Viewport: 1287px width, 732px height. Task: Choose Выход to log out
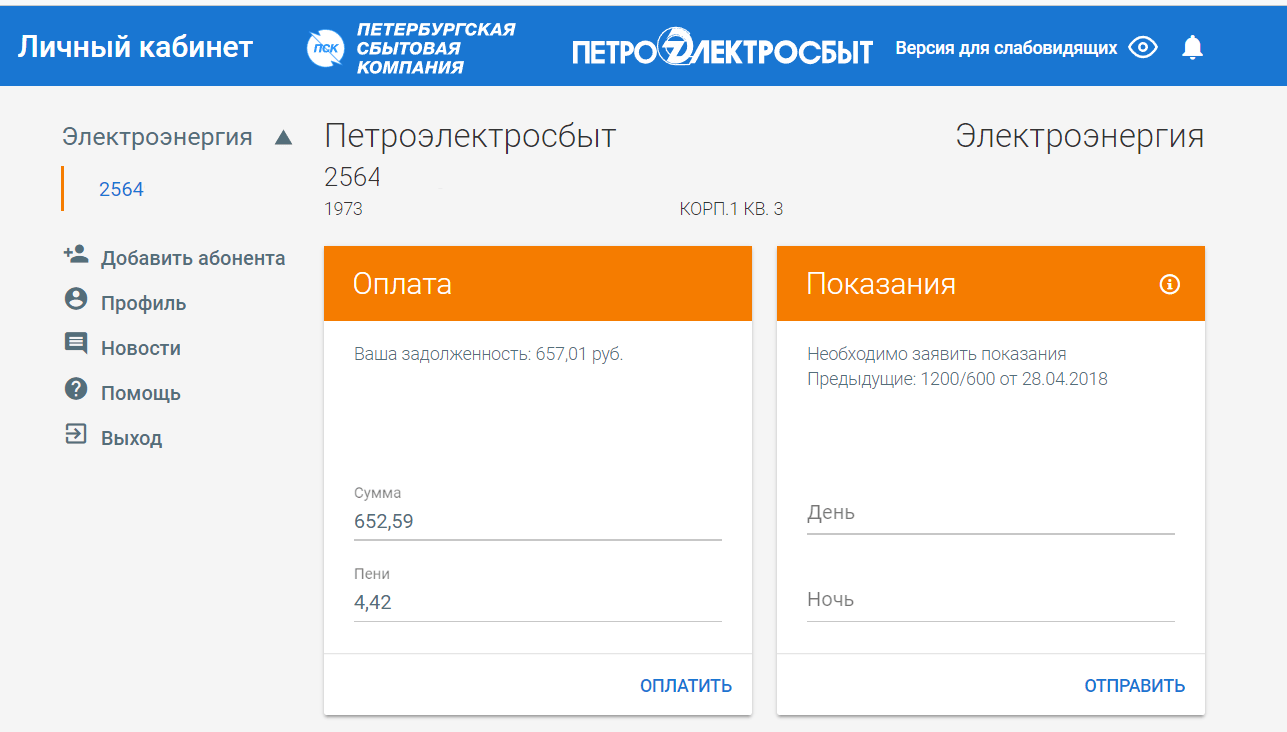[131, 438]
